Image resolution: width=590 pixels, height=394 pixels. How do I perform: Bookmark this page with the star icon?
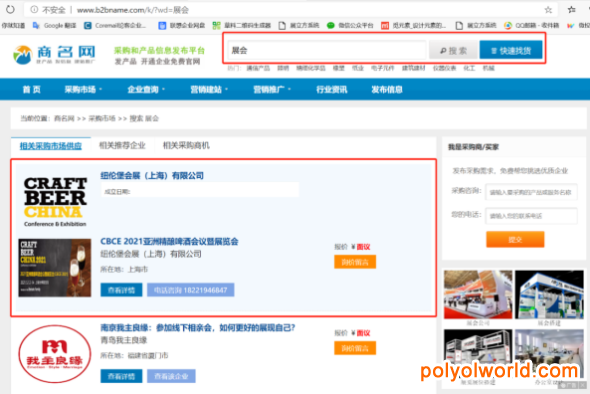click(x=548, y=10)
